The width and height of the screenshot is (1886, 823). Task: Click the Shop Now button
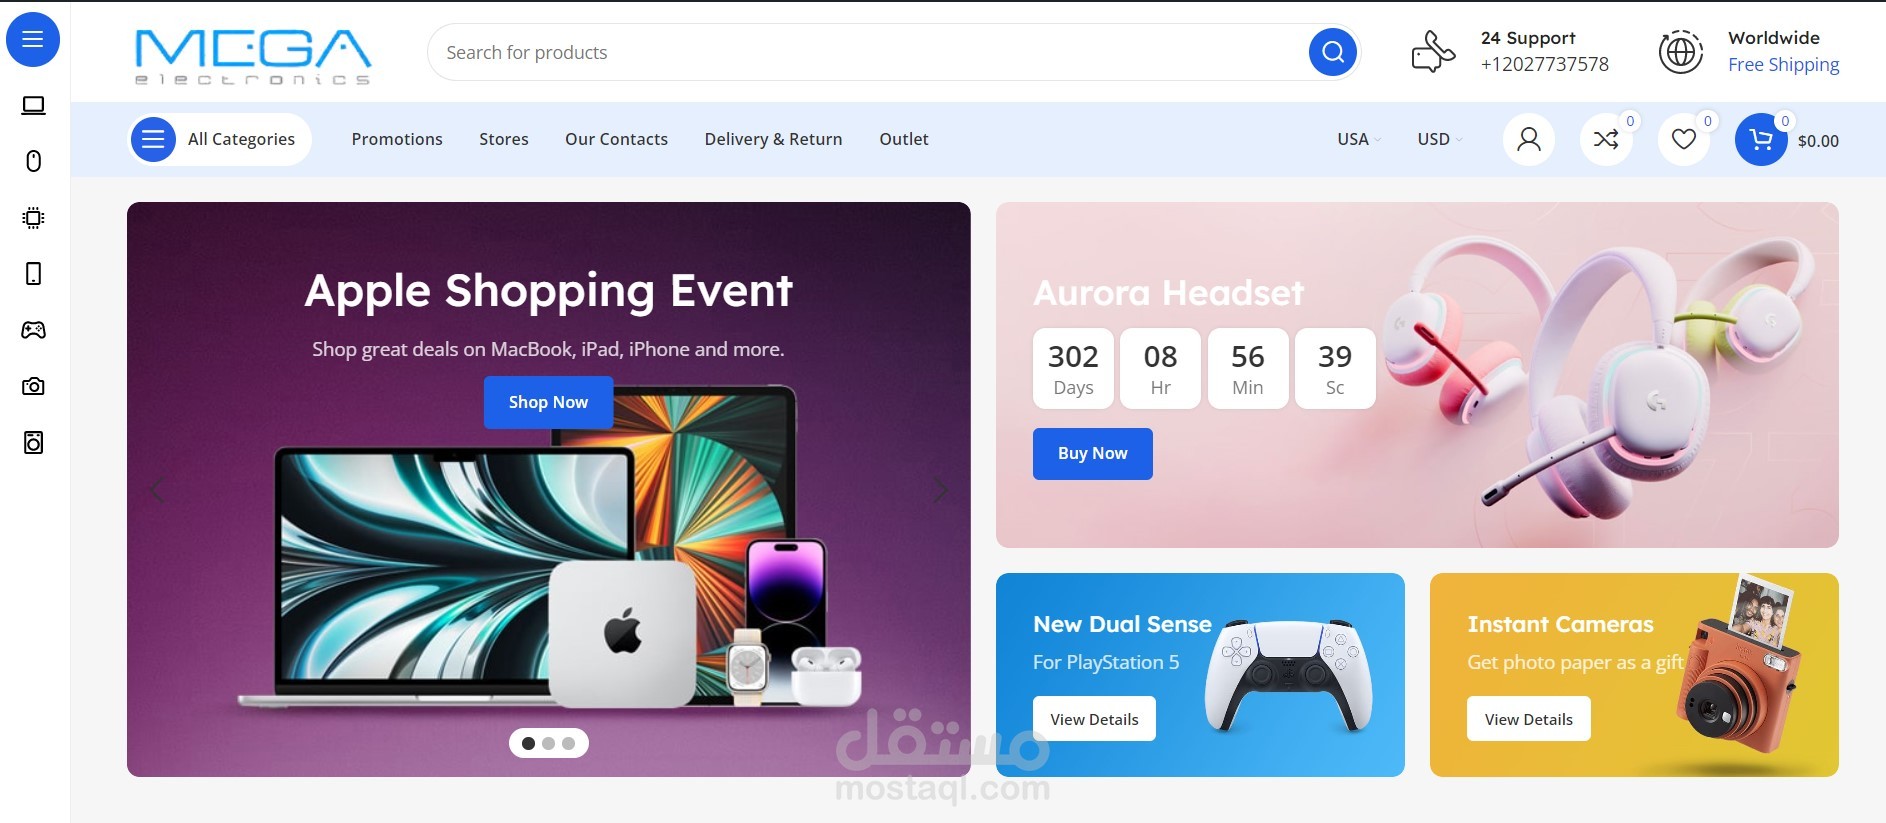point(548,402)
